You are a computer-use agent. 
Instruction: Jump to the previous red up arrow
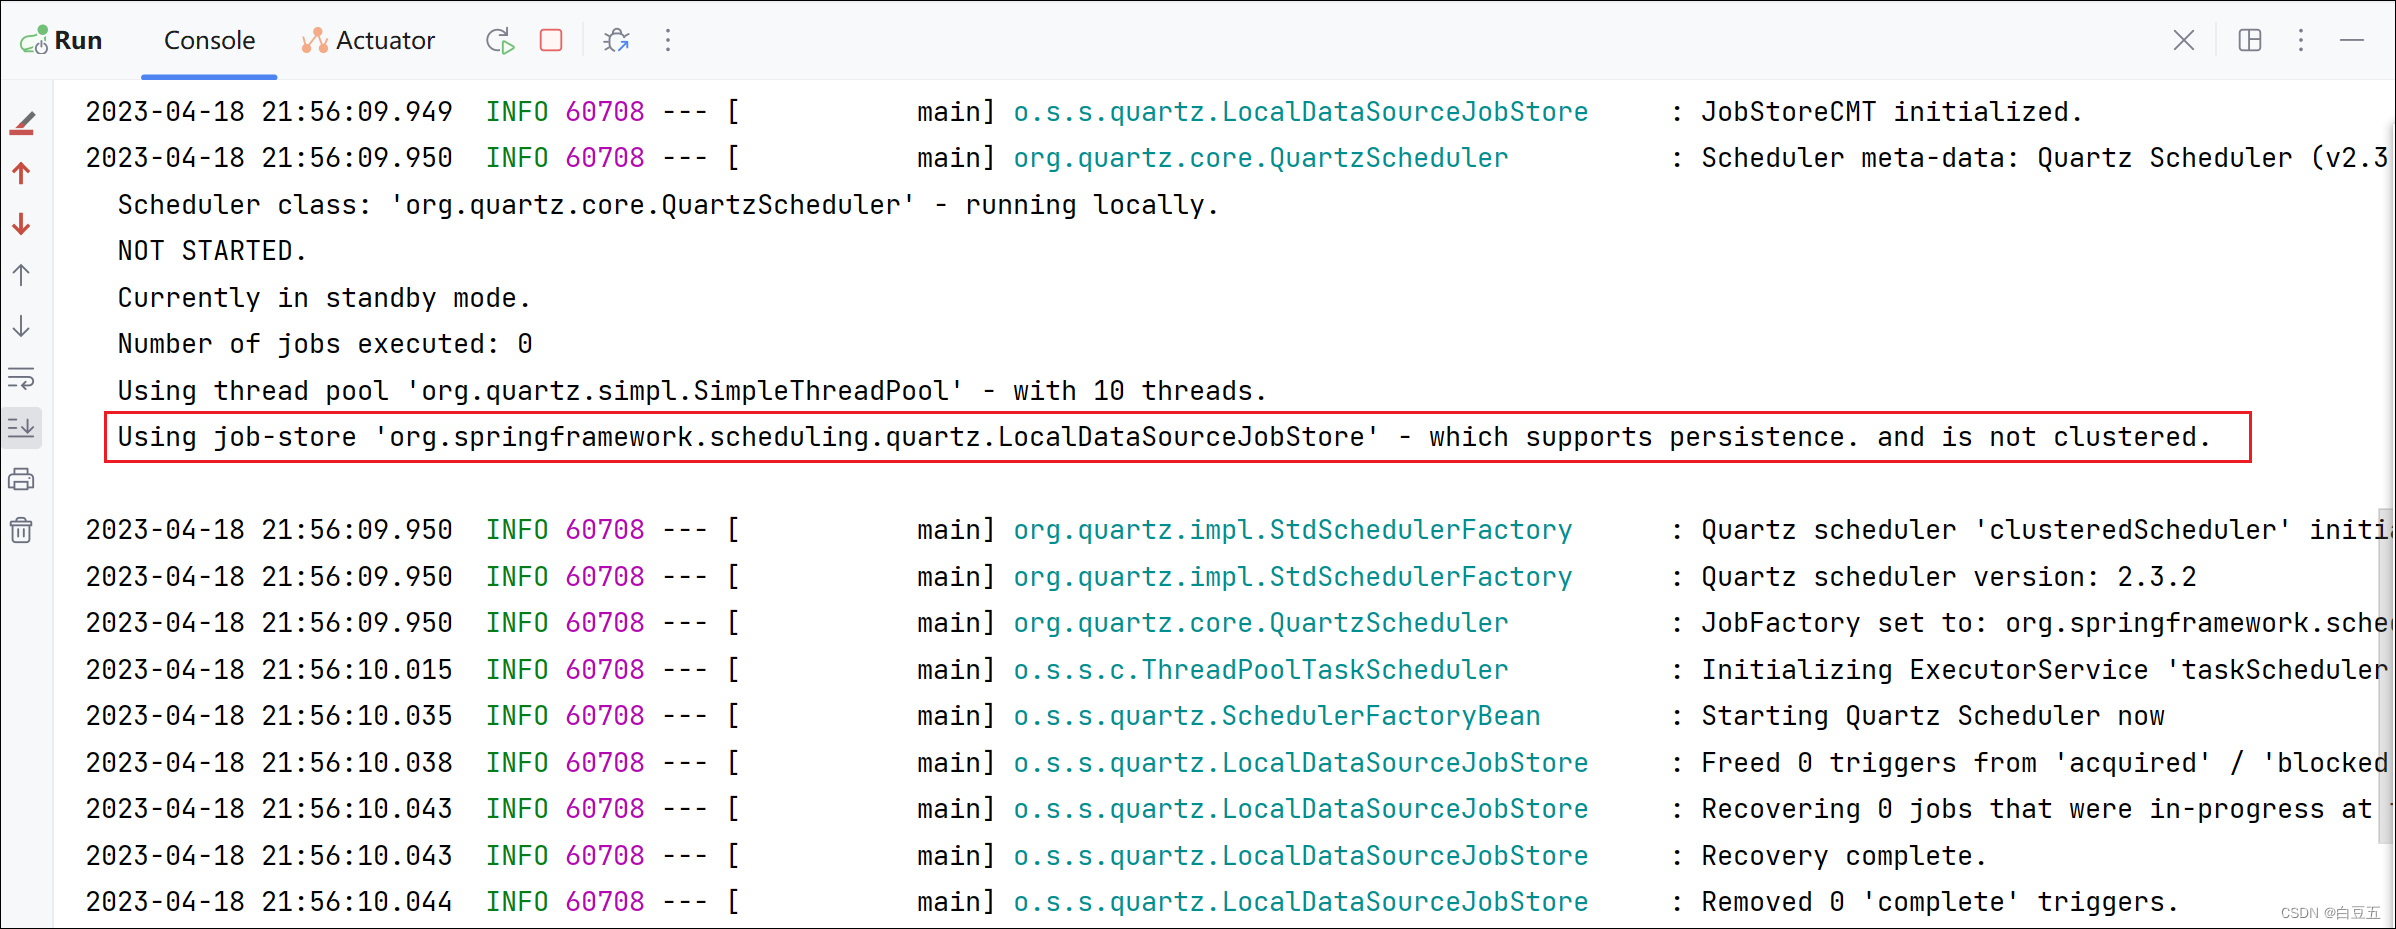tap(22, 174)
